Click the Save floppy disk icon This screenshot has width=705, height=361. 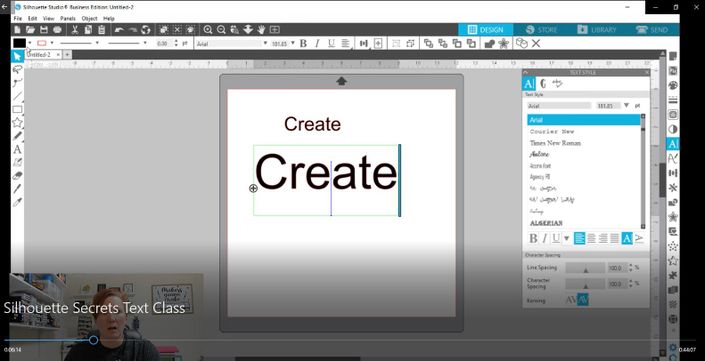(x=44, y=30)
